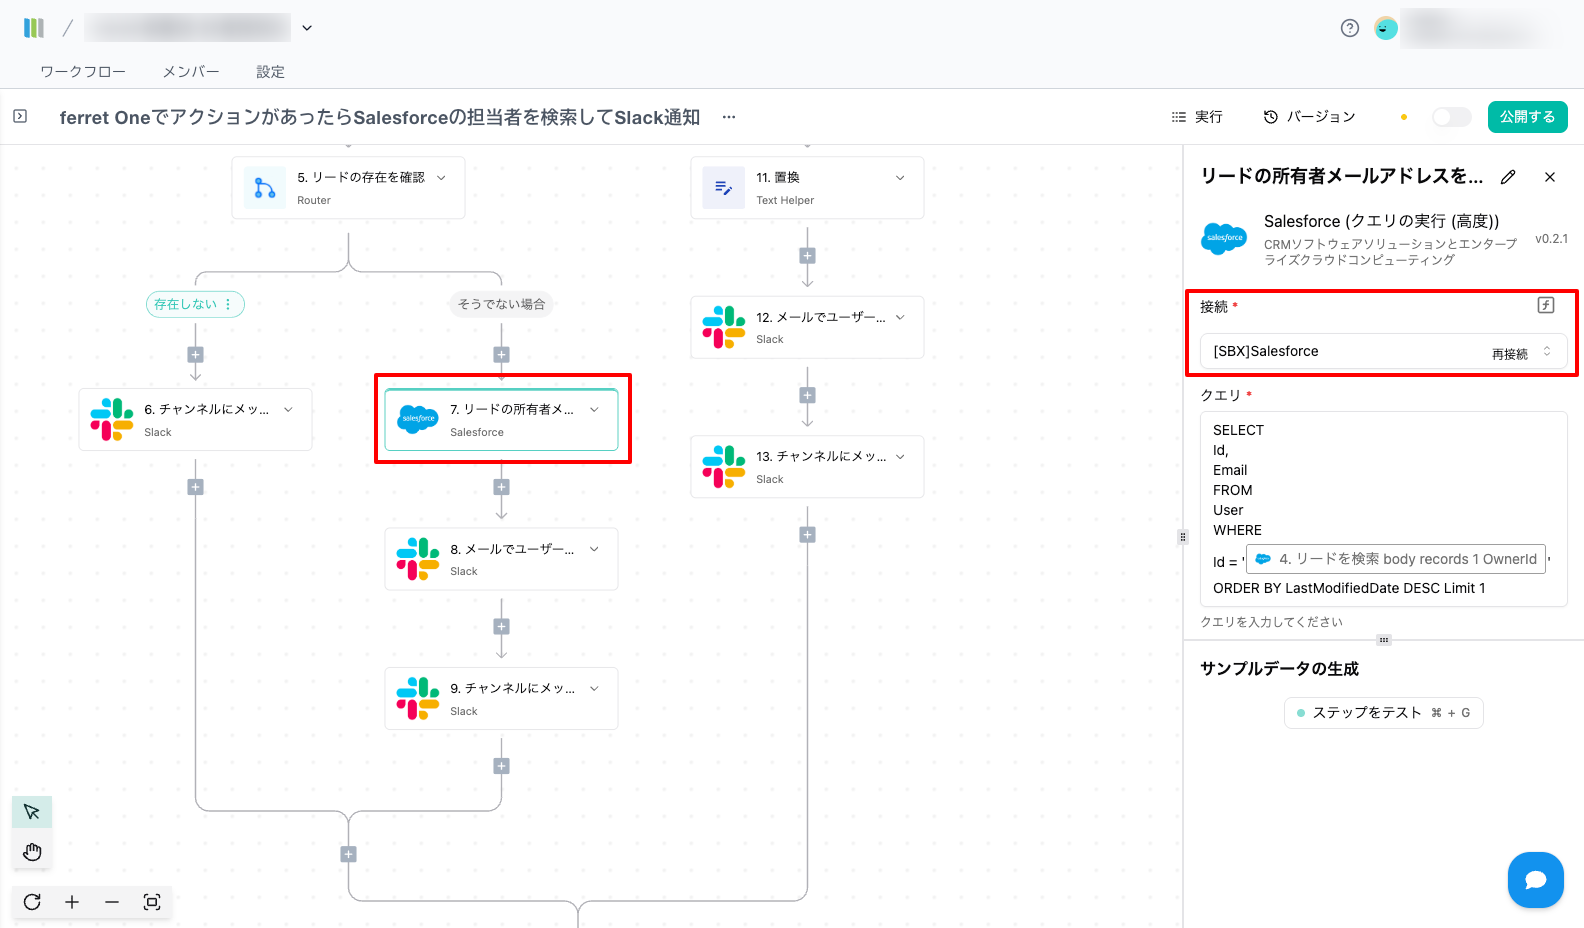This screenshot has height=928, width=1584.
Task: Expand step 7 Salesforce chevron
Action: coord(594,410)
